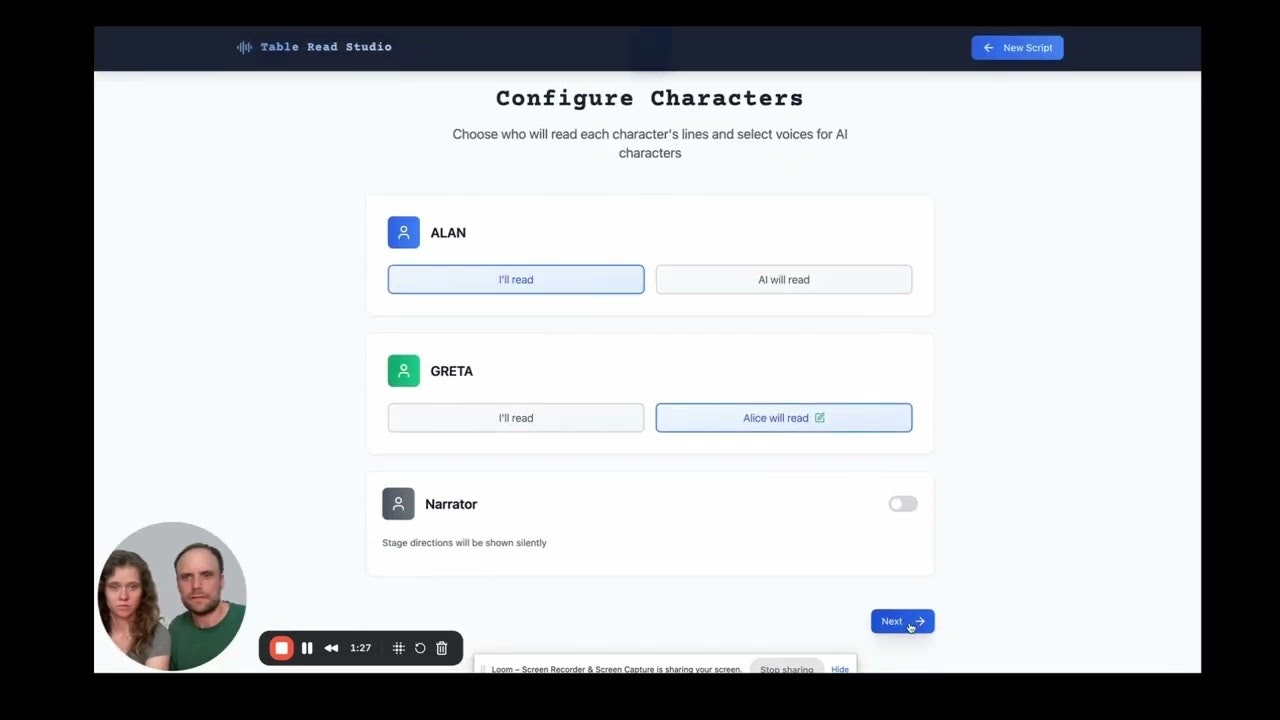Delete the recording with the trash icon
This screenshot has width=1280, height=720.
(442, 648)
